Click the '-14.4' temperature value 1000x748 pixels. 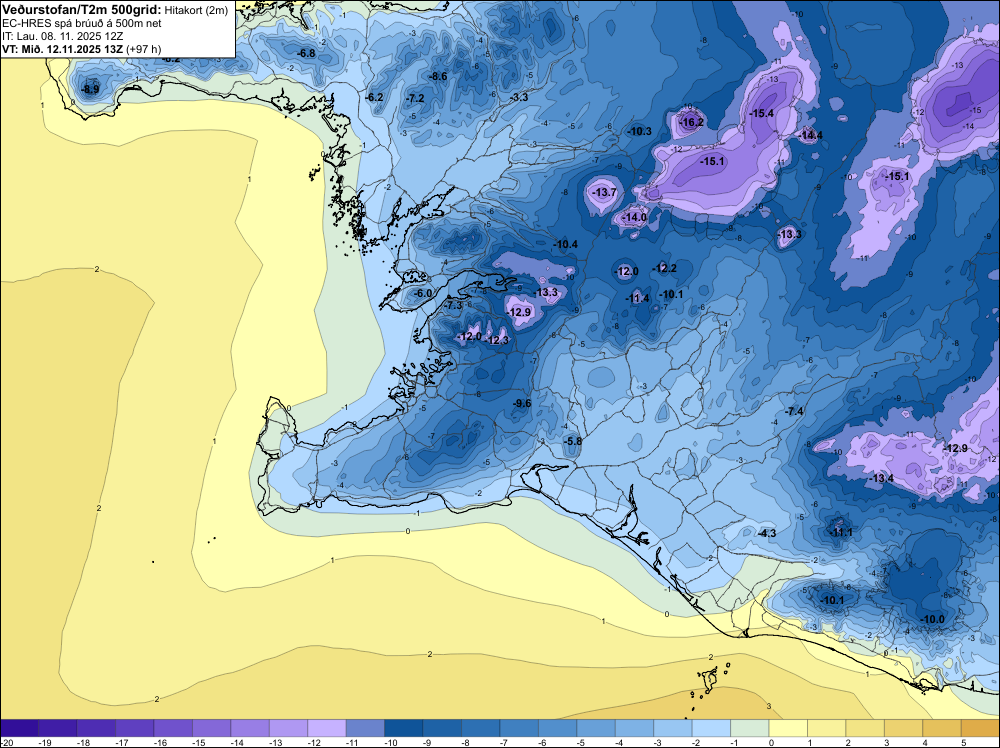click(x=811, y=135)
